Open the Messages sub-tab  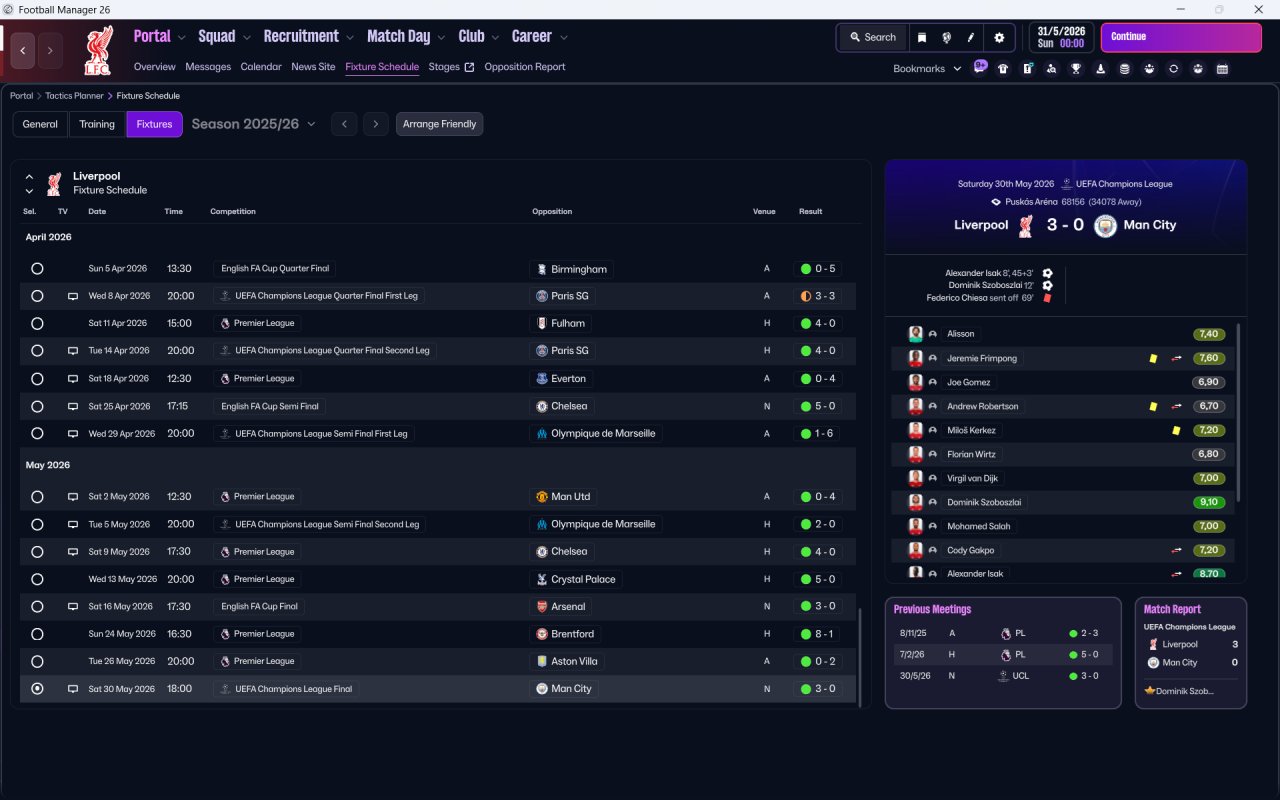coord(208,67)
